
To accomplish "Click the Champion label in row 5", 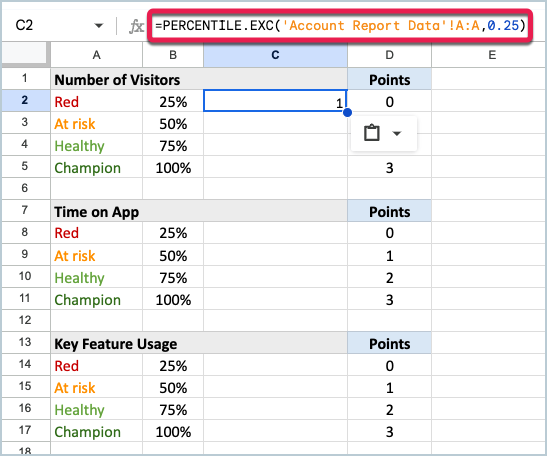I will coord(88,168).
